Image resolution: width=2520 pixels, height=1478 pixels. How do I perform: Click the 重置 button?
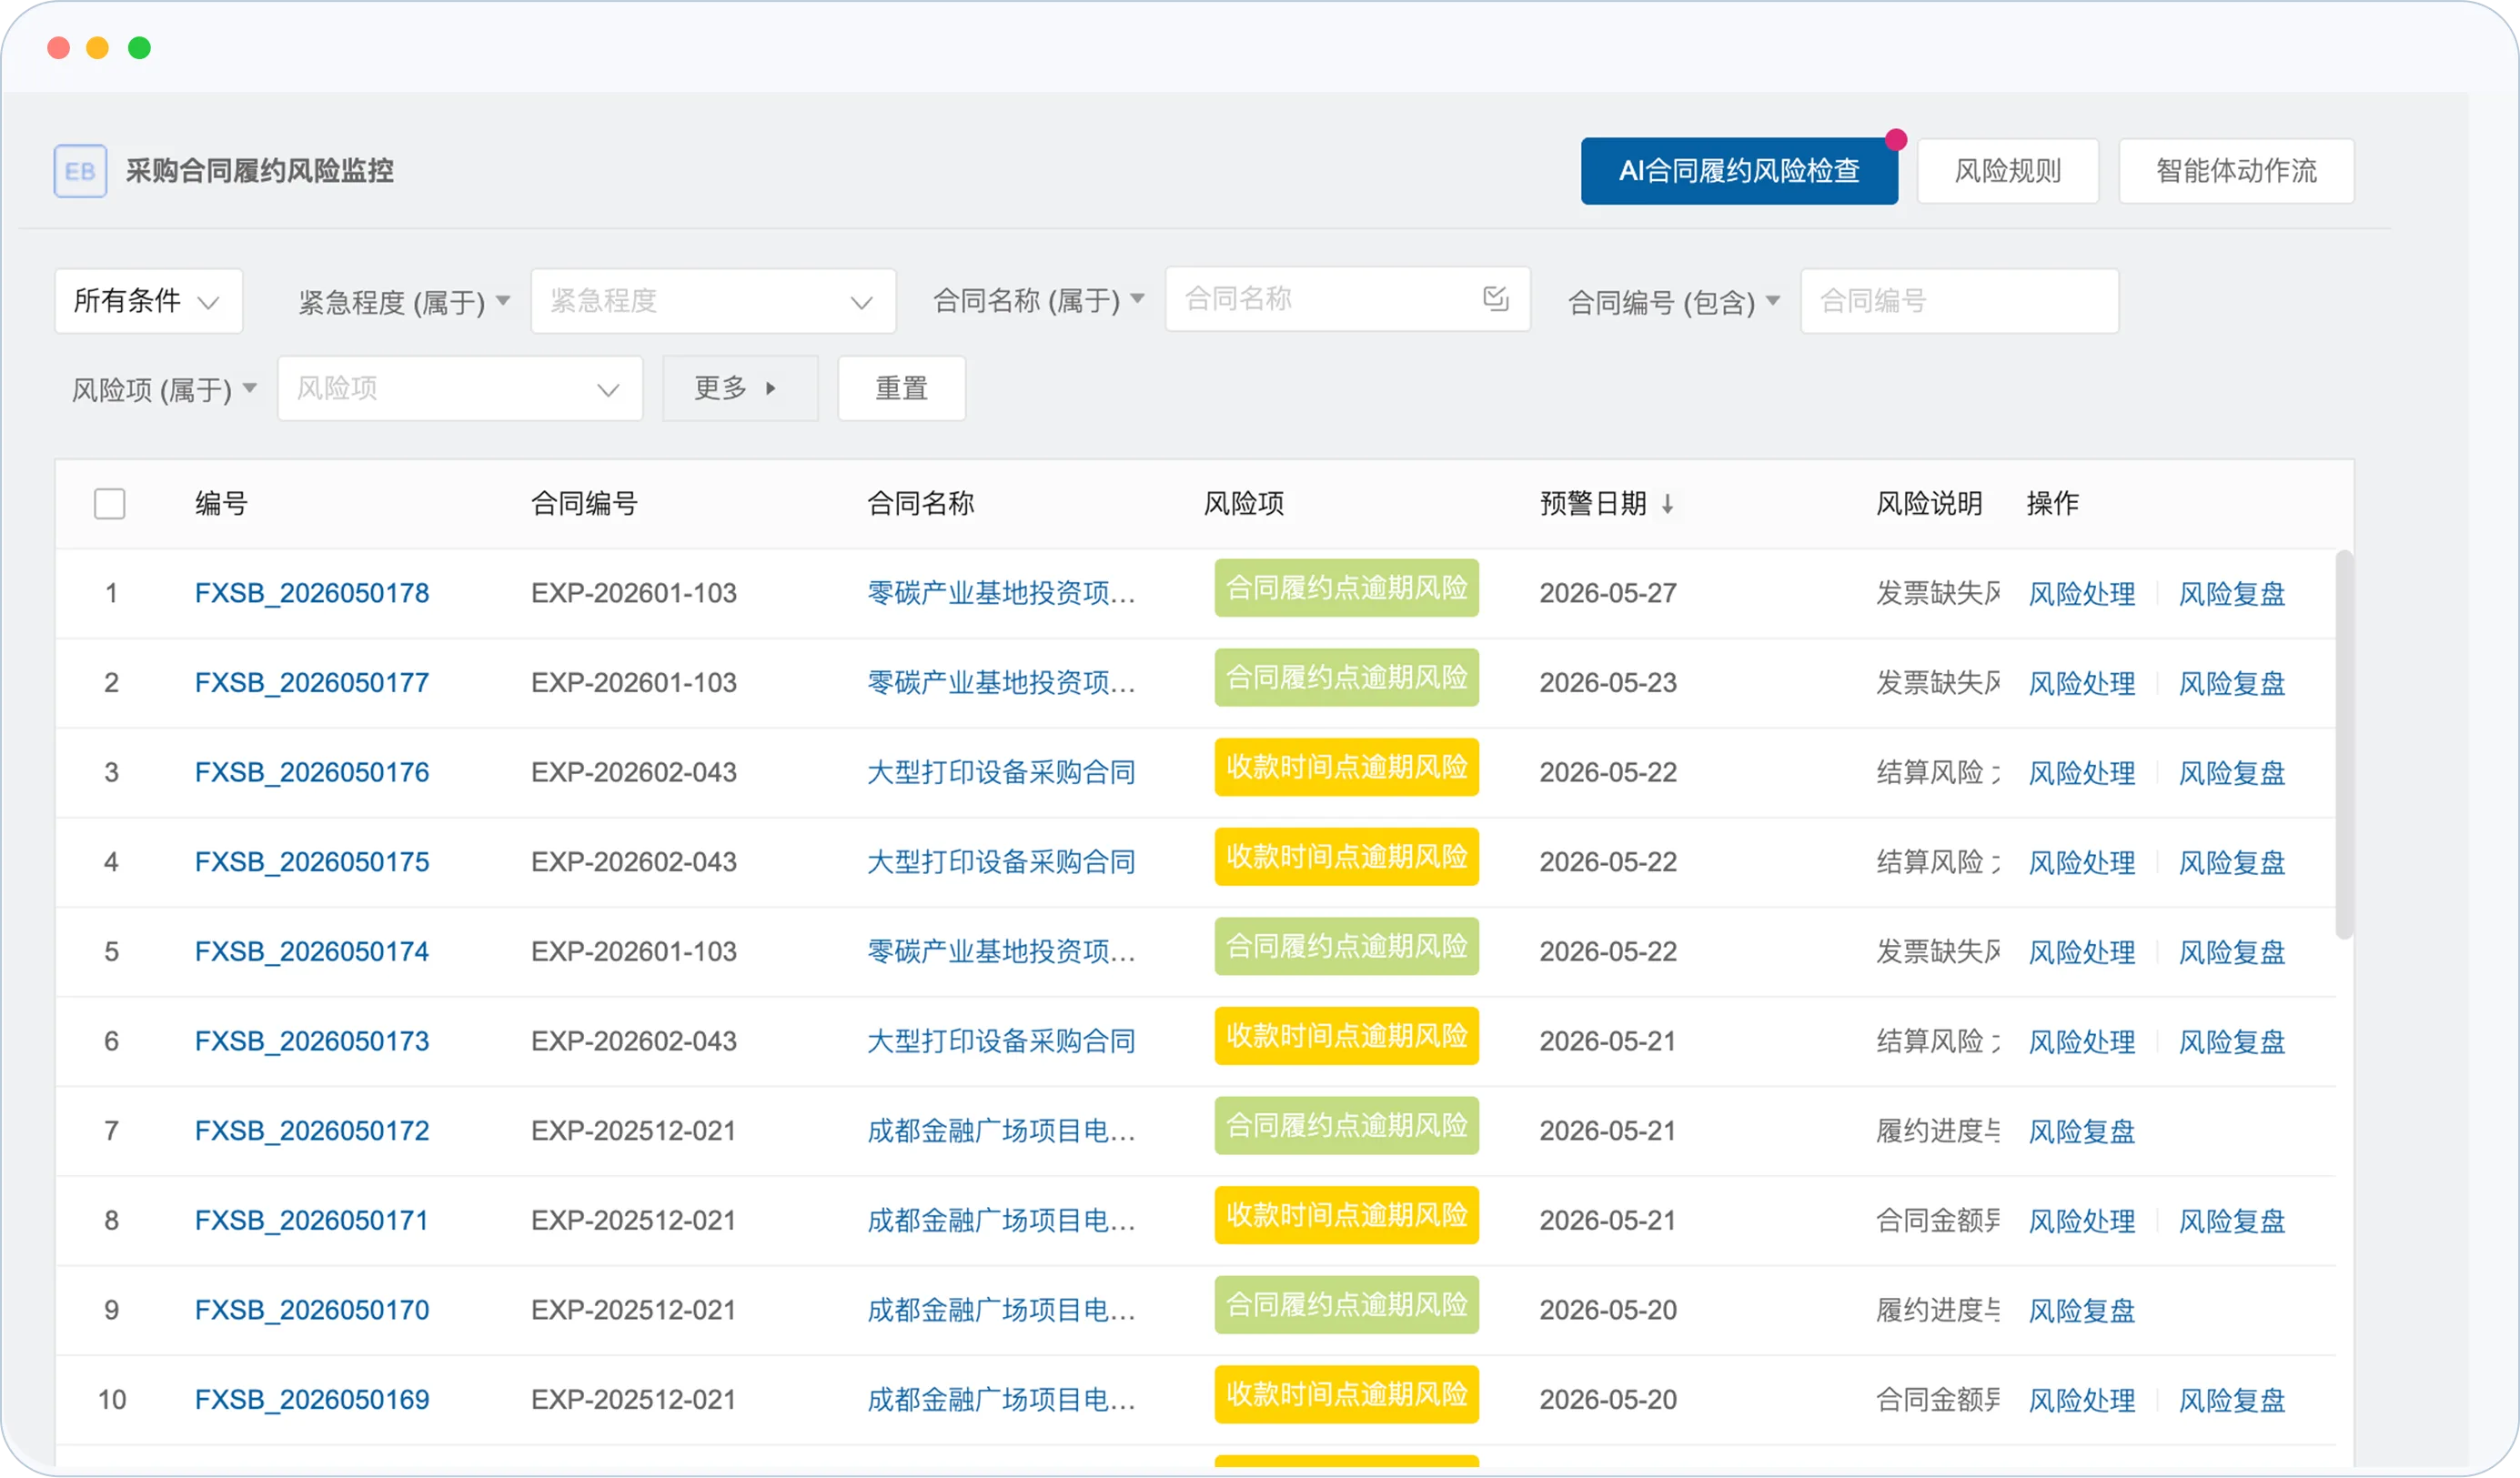tap(902, 389)
